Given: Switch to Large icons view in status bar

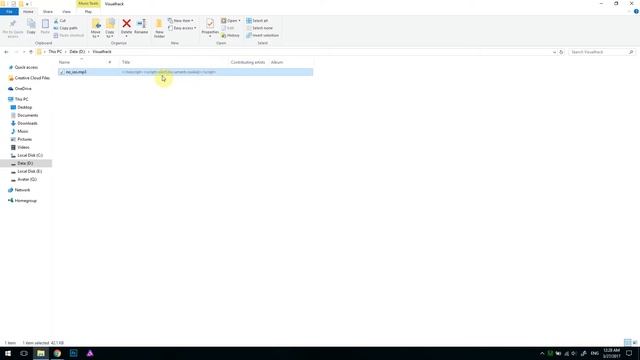Looking at the screenshot, I should 635,342.
